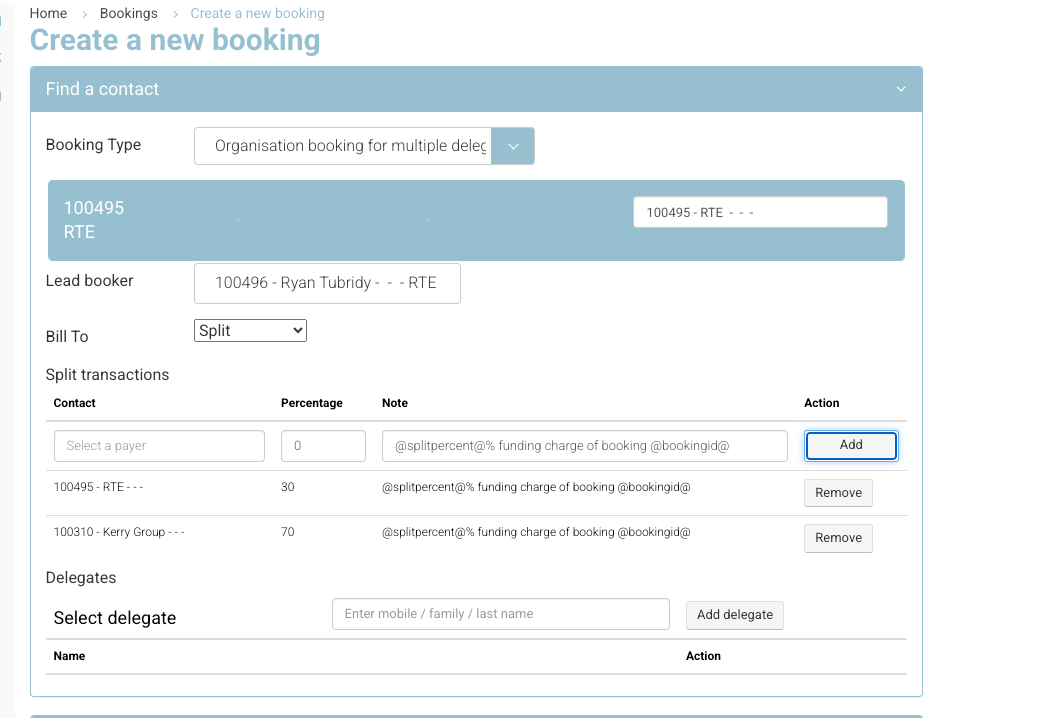Viewport: 1060px width, 718px height.
Task: Go to Home breadcrumb
Action: (x=48, y=13)
